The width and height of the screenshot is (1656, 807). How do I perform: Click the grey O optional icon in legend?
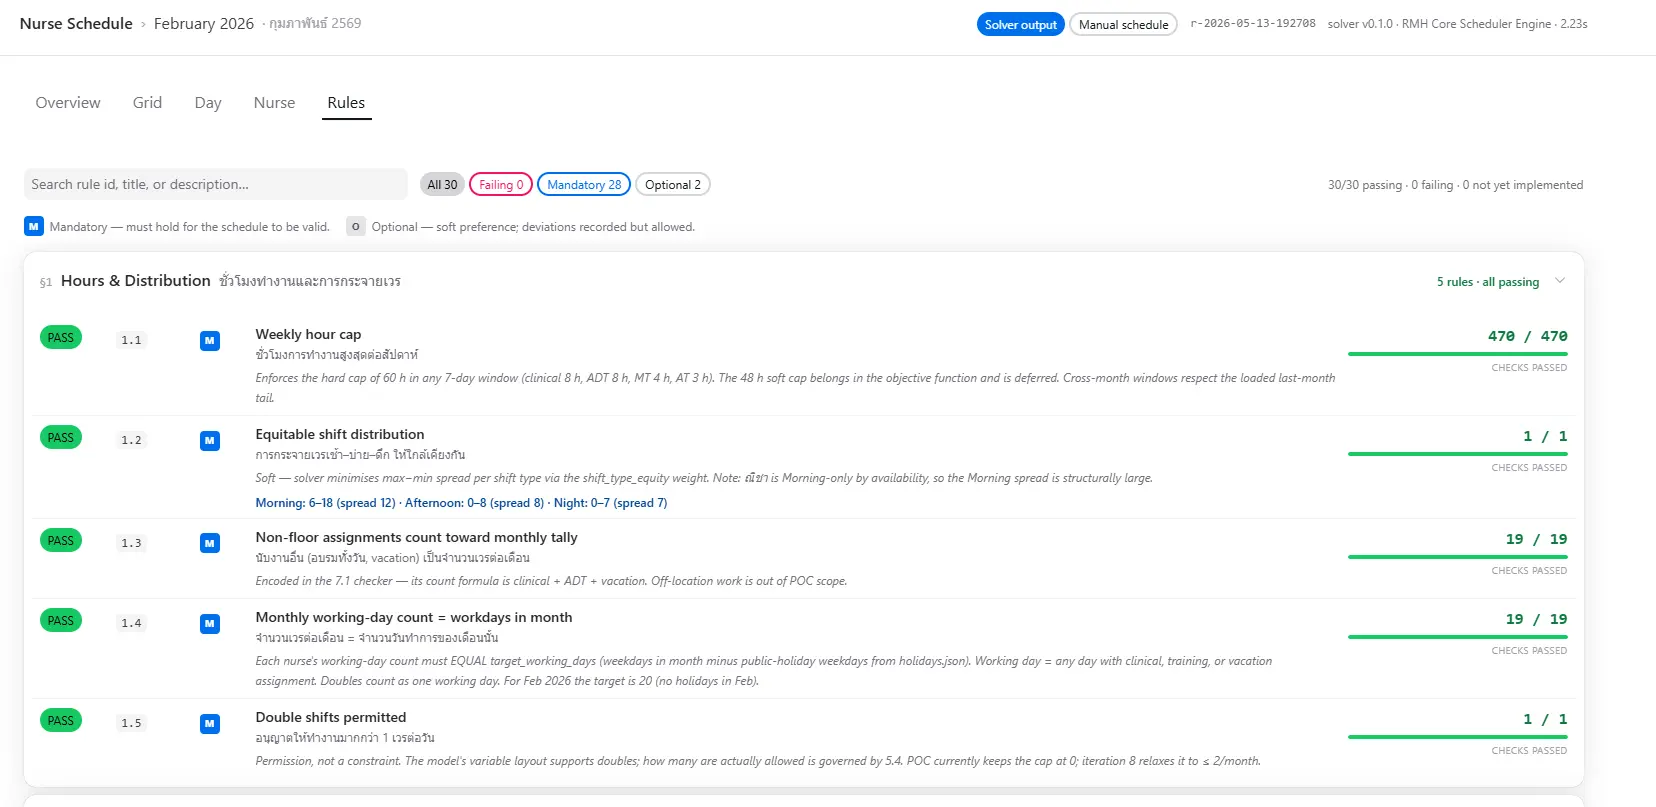tap(356, 226)
